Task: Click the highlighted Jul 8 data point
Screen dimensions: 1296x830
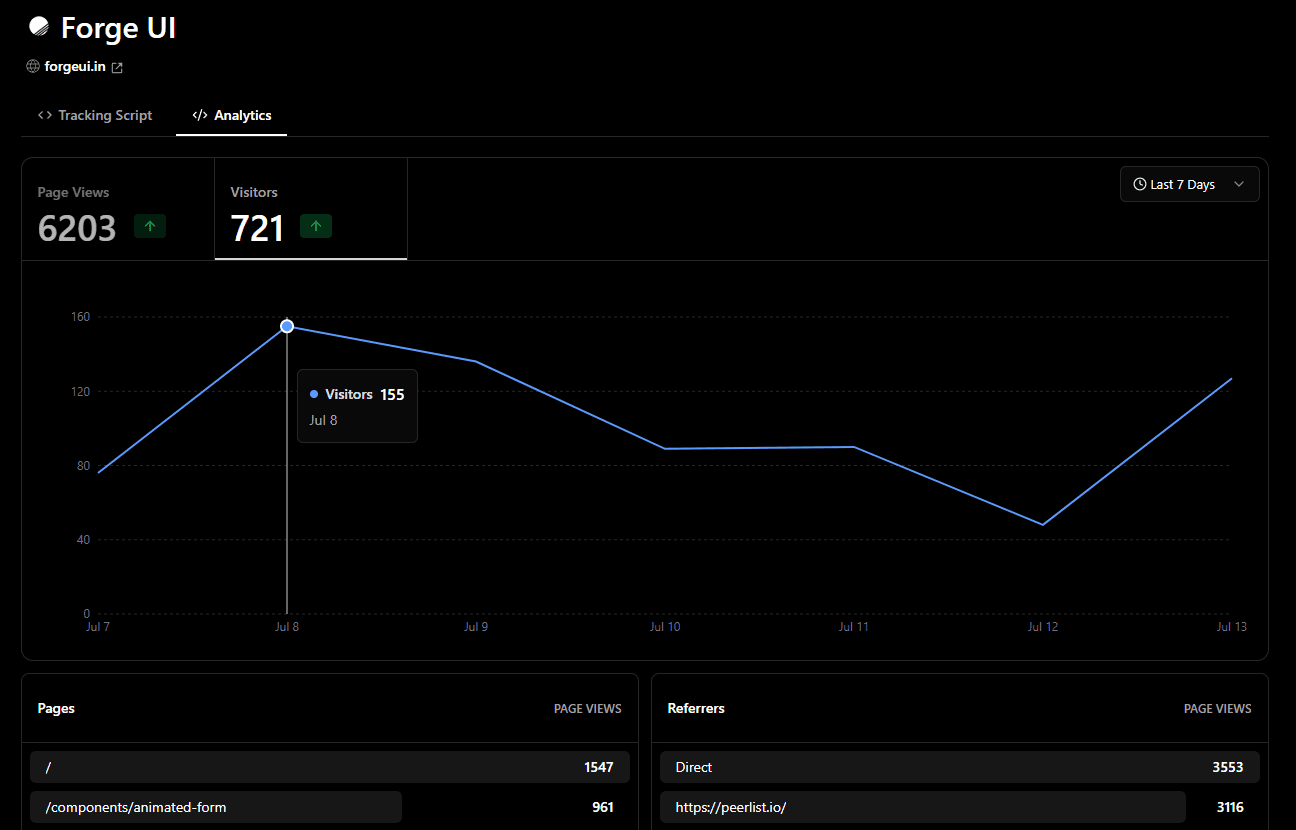Action: tap(287, 326)
